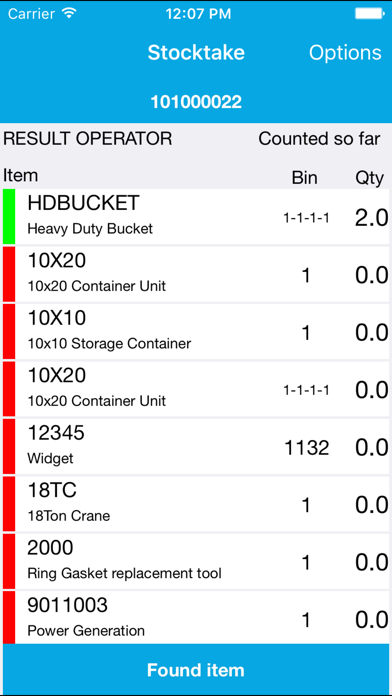Click the red status bar beside 12345
This screenshot has height=696, width=392.
coord(9,446)
